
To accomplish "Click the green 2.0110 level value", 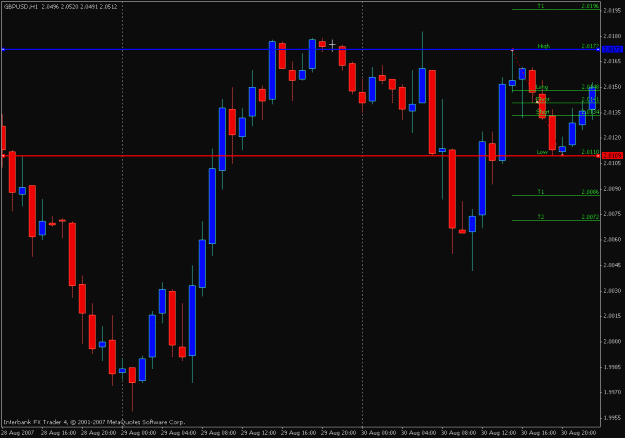I will point(590,152).
